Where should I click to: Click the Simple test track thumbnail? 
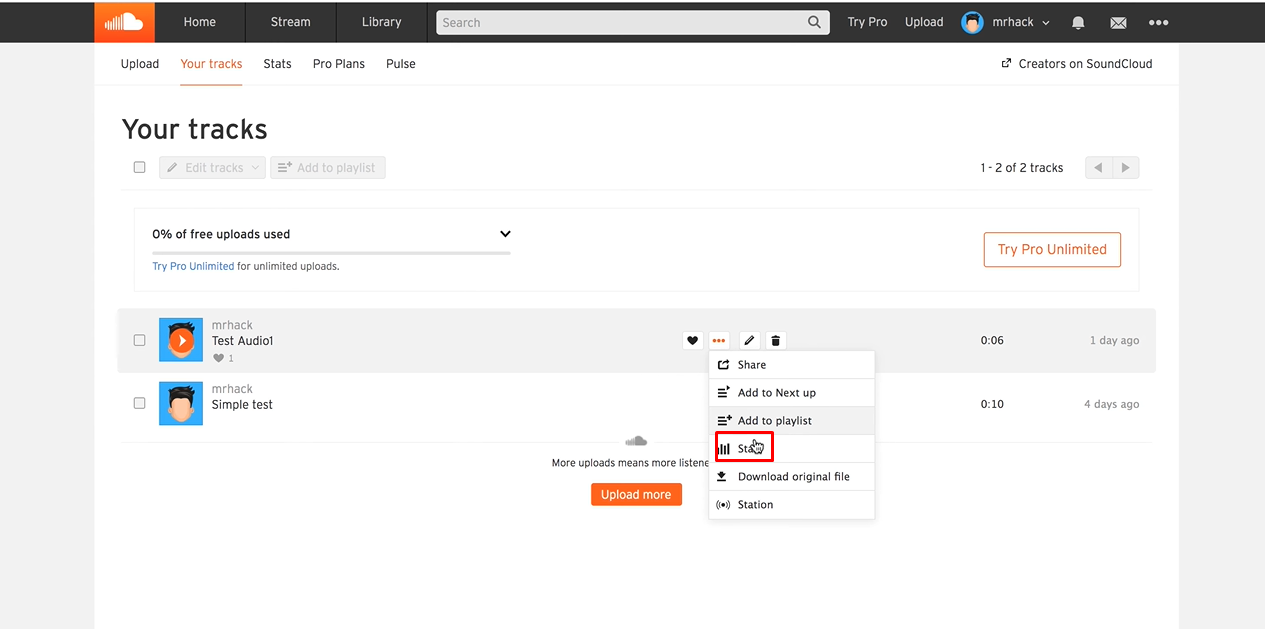tap(181, 403)
